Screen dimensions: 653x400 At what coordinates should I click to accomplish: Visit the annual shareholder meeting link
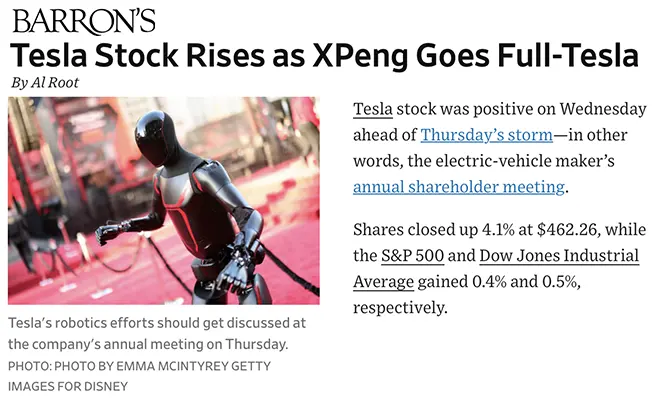(x=460, y=187)
